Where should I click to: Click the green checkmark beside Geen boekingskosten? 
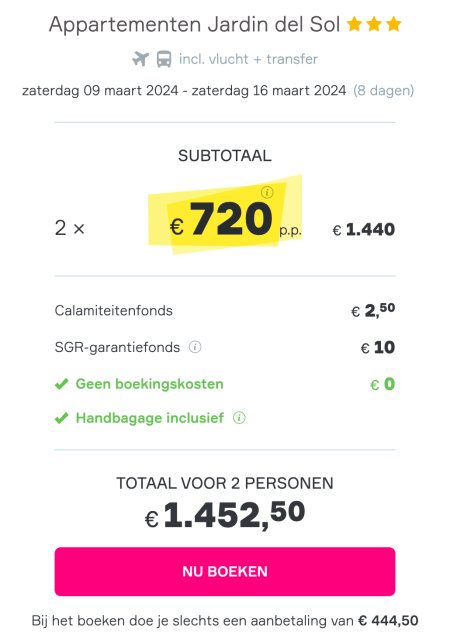pos(61,384)
